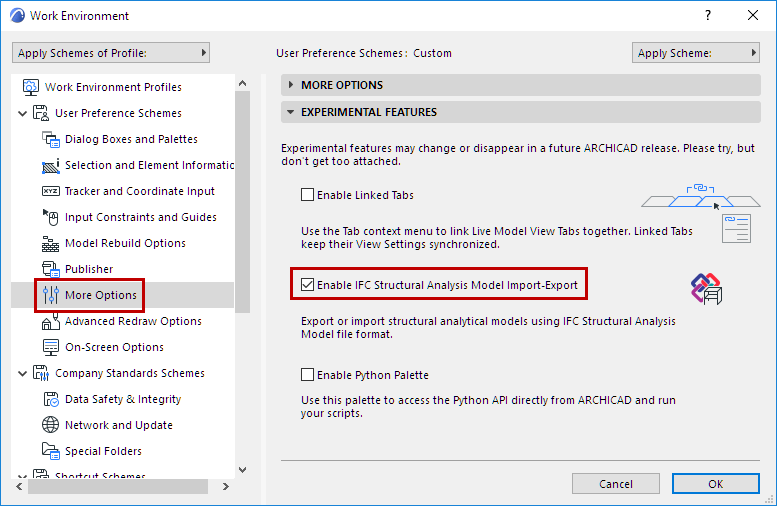Click the Publisher icon in the tree
777x506 pixels.
50,269
